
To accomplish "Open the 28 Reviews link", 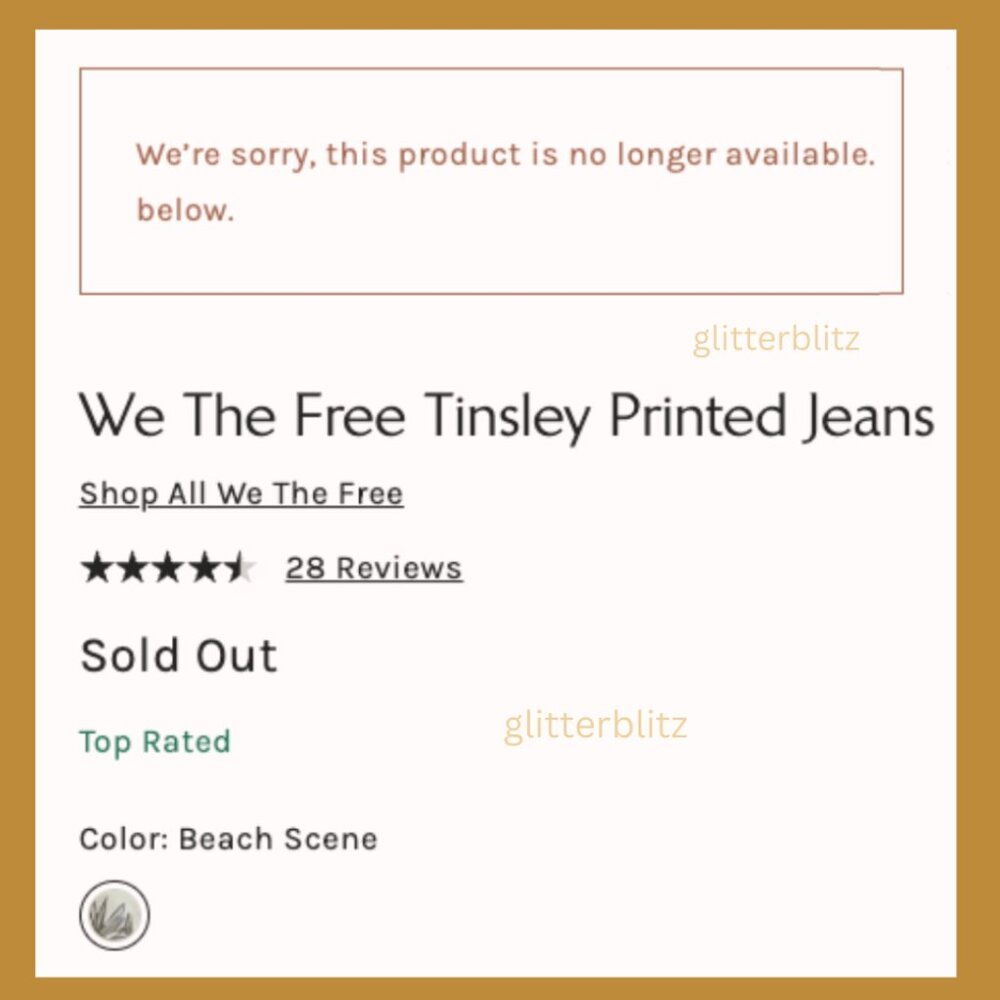I will point(373,567).
